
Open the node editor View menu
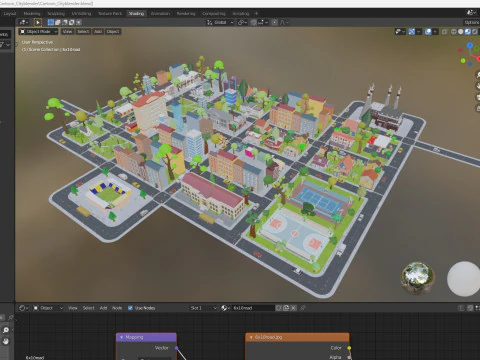click(73, 308)
